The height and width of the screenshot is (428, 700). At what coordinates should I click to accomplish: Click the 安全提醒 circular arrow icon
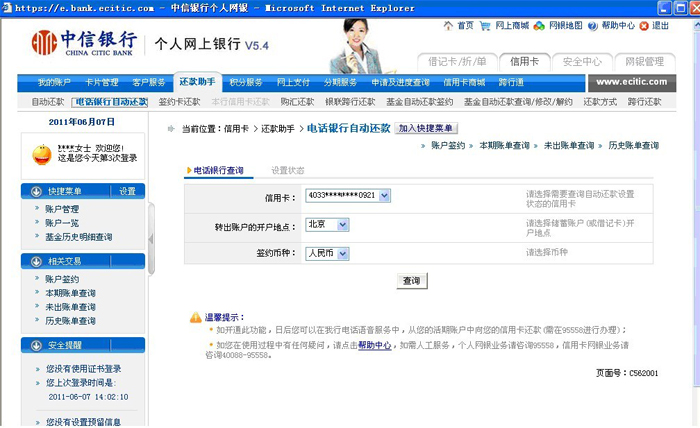pyautogui.click(x=38, y=345)
